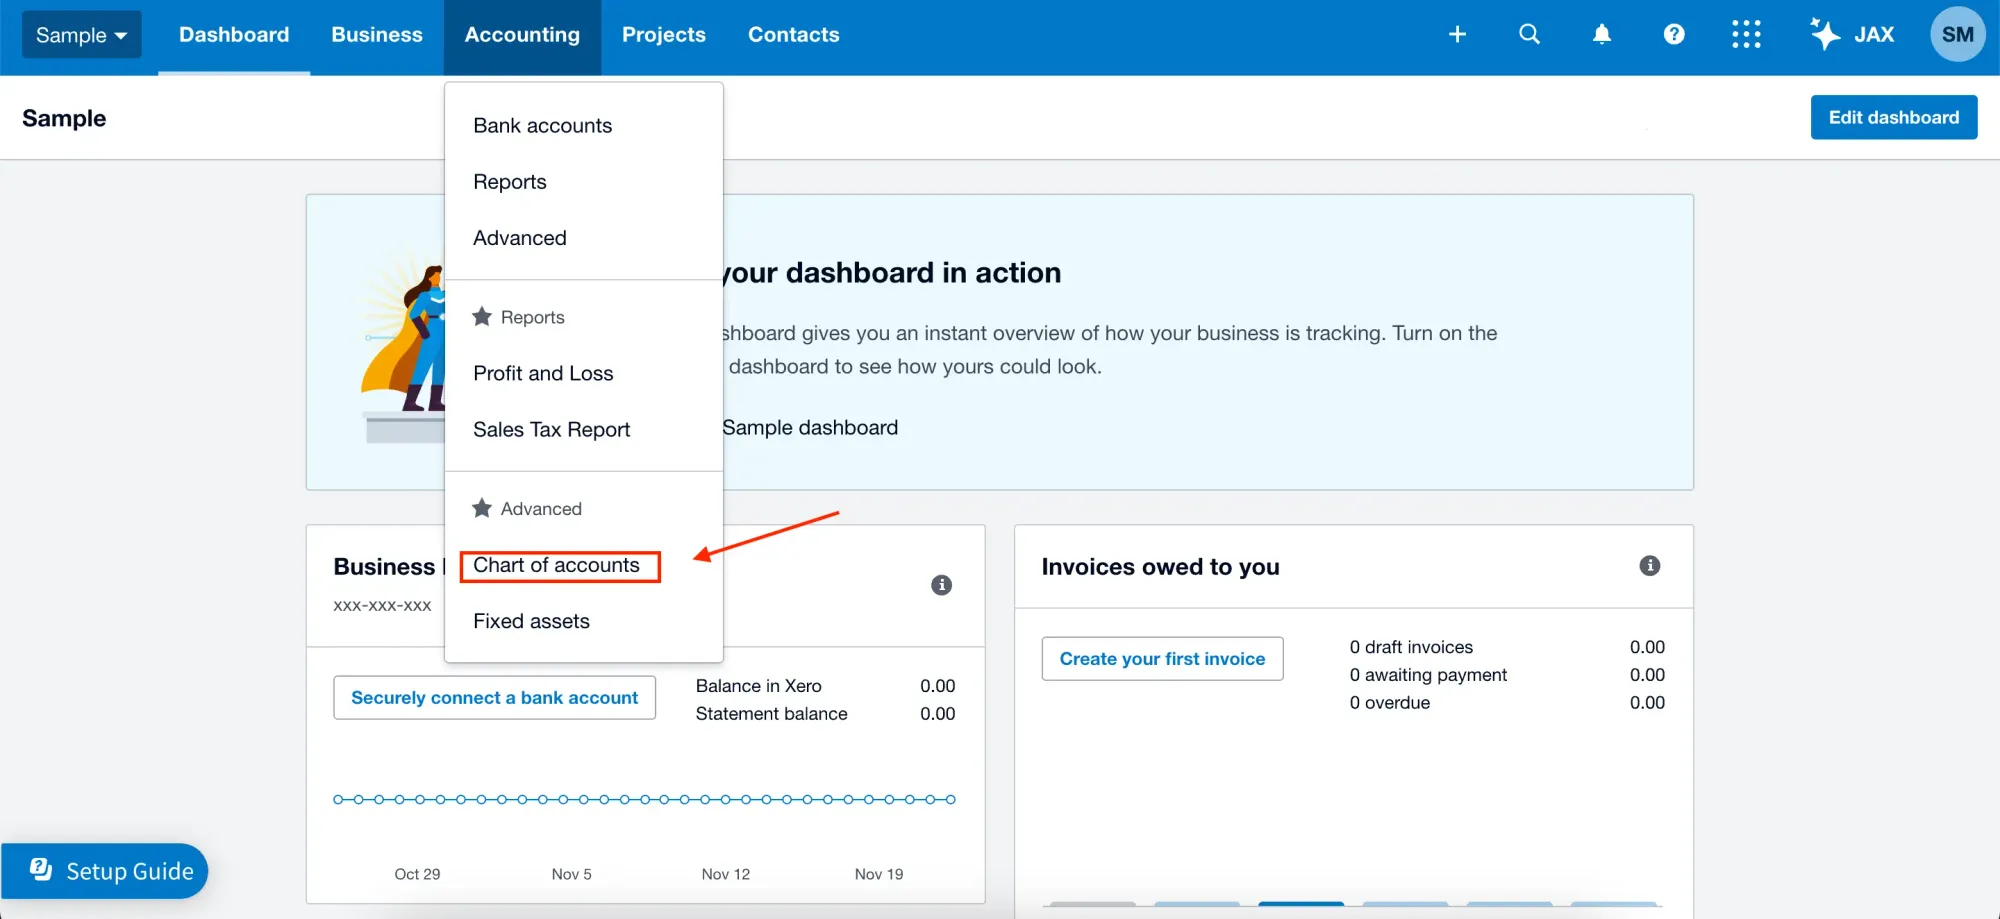Open the Business menu
This screenshot has width=2000, height=919.
[377, 35]
